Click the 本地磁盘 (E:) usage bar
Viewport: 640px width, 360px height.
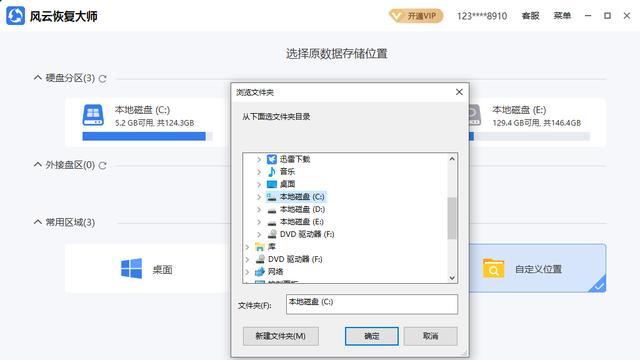point(529,136)
